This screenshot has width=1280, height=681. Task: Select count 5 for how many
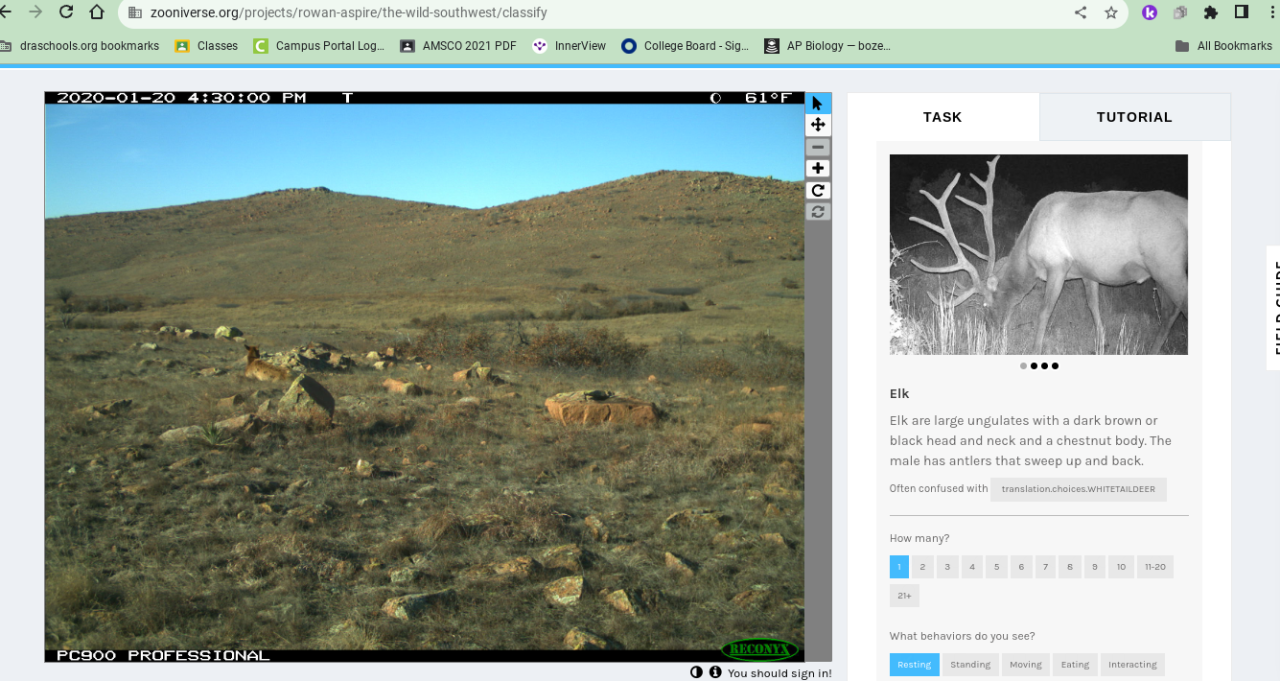(996, 567)
